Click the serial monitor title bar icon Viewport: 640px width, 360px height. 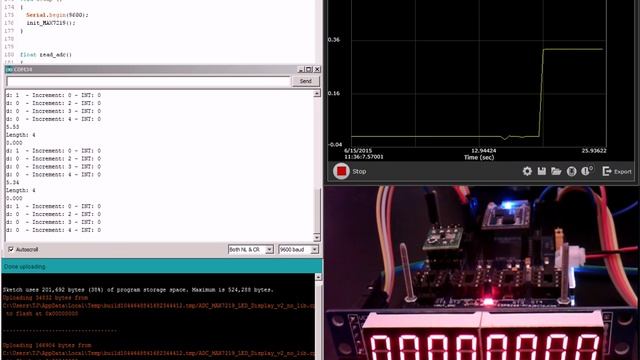pos(9,69)
